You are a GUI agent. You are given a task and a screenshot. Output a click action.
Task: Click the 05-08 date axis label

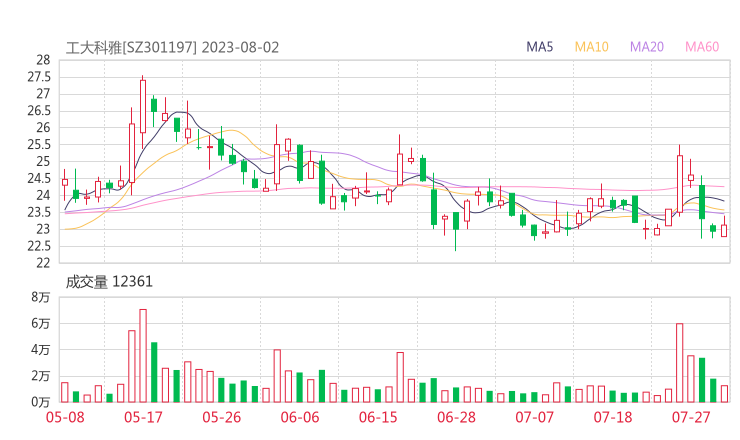65,417
